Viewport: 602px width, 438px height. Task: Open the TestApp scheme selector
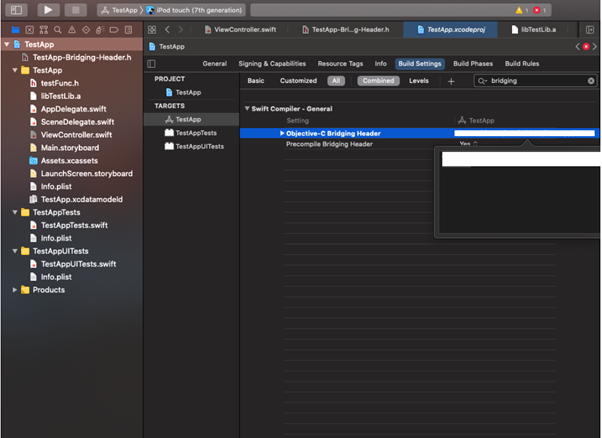coord(119,10)
